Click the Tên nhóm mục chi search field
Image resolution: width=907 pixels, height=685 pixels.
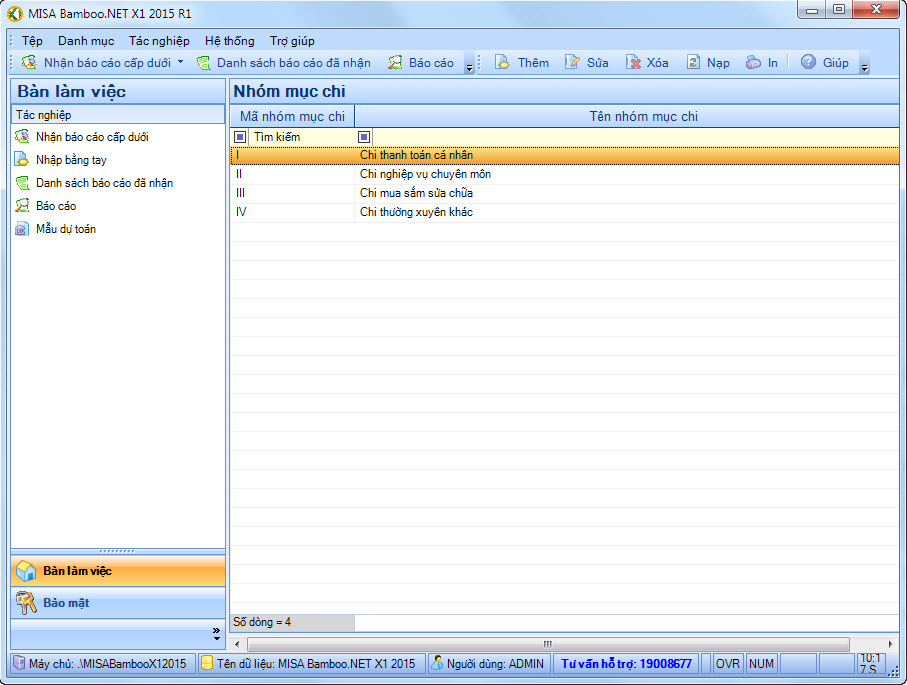(x=635, y=137)
